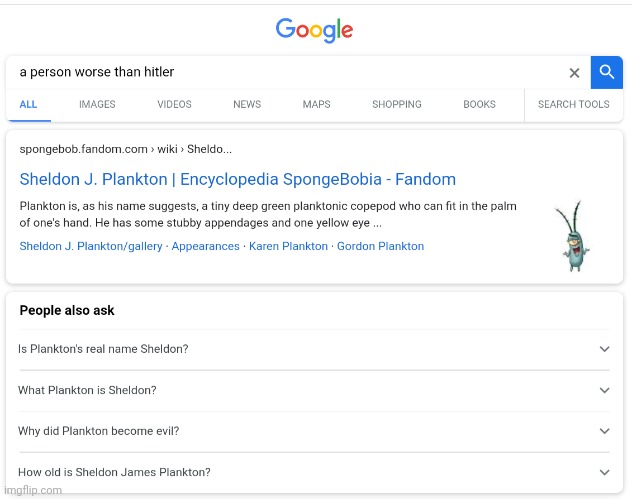Open Search Tools options

(x=574, y=104)
